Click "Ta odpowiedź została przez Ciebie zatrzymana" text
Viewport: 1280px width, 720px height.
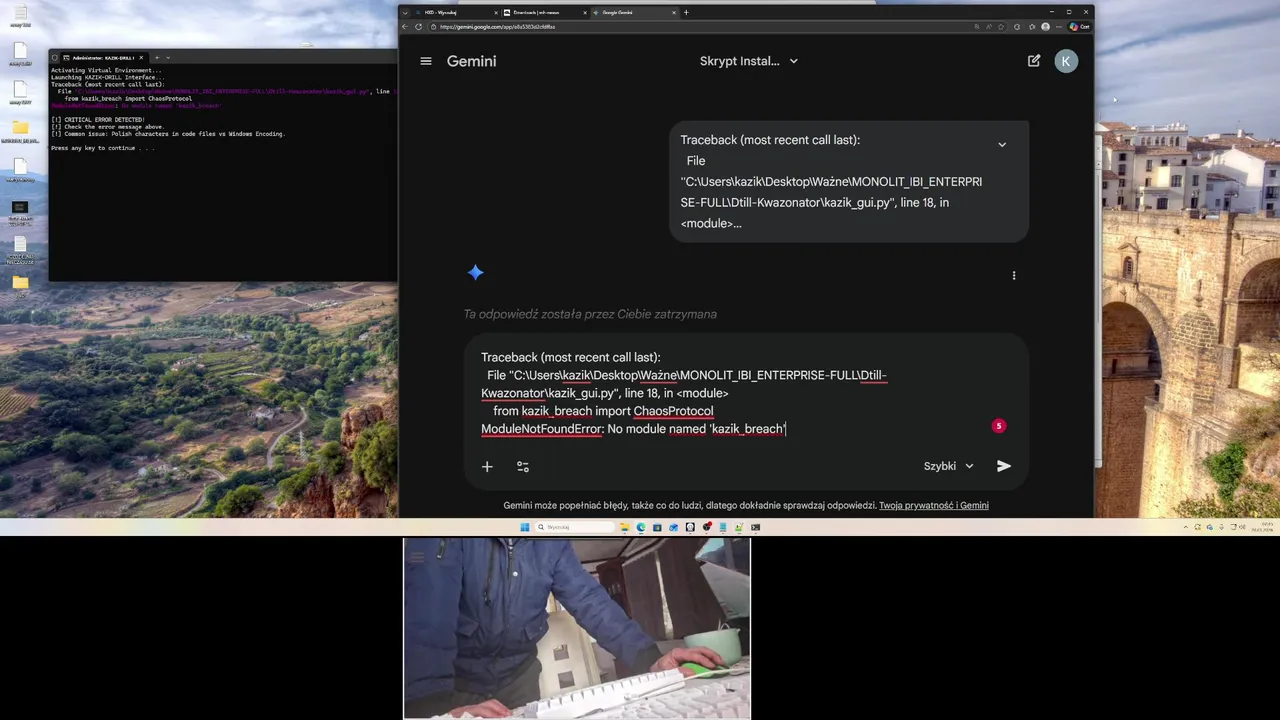pos(590,314)
